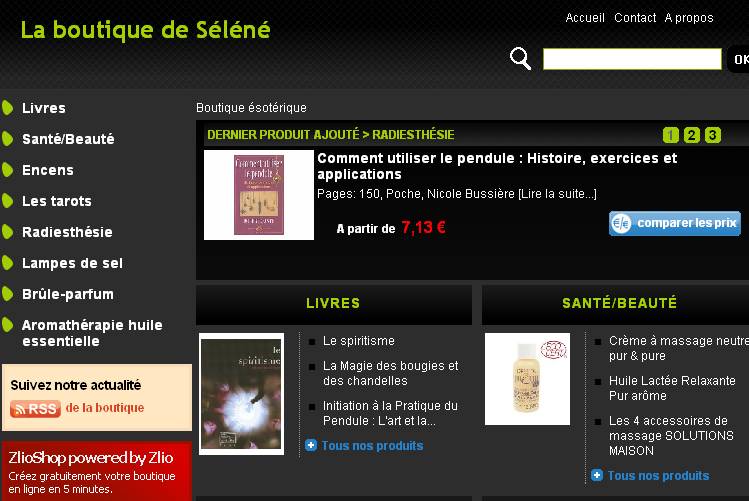Image resolution: width=749 pixels, height=501 pixels.
Task: Click the pendulum book cover thumbnail
Action: point(259,195)
